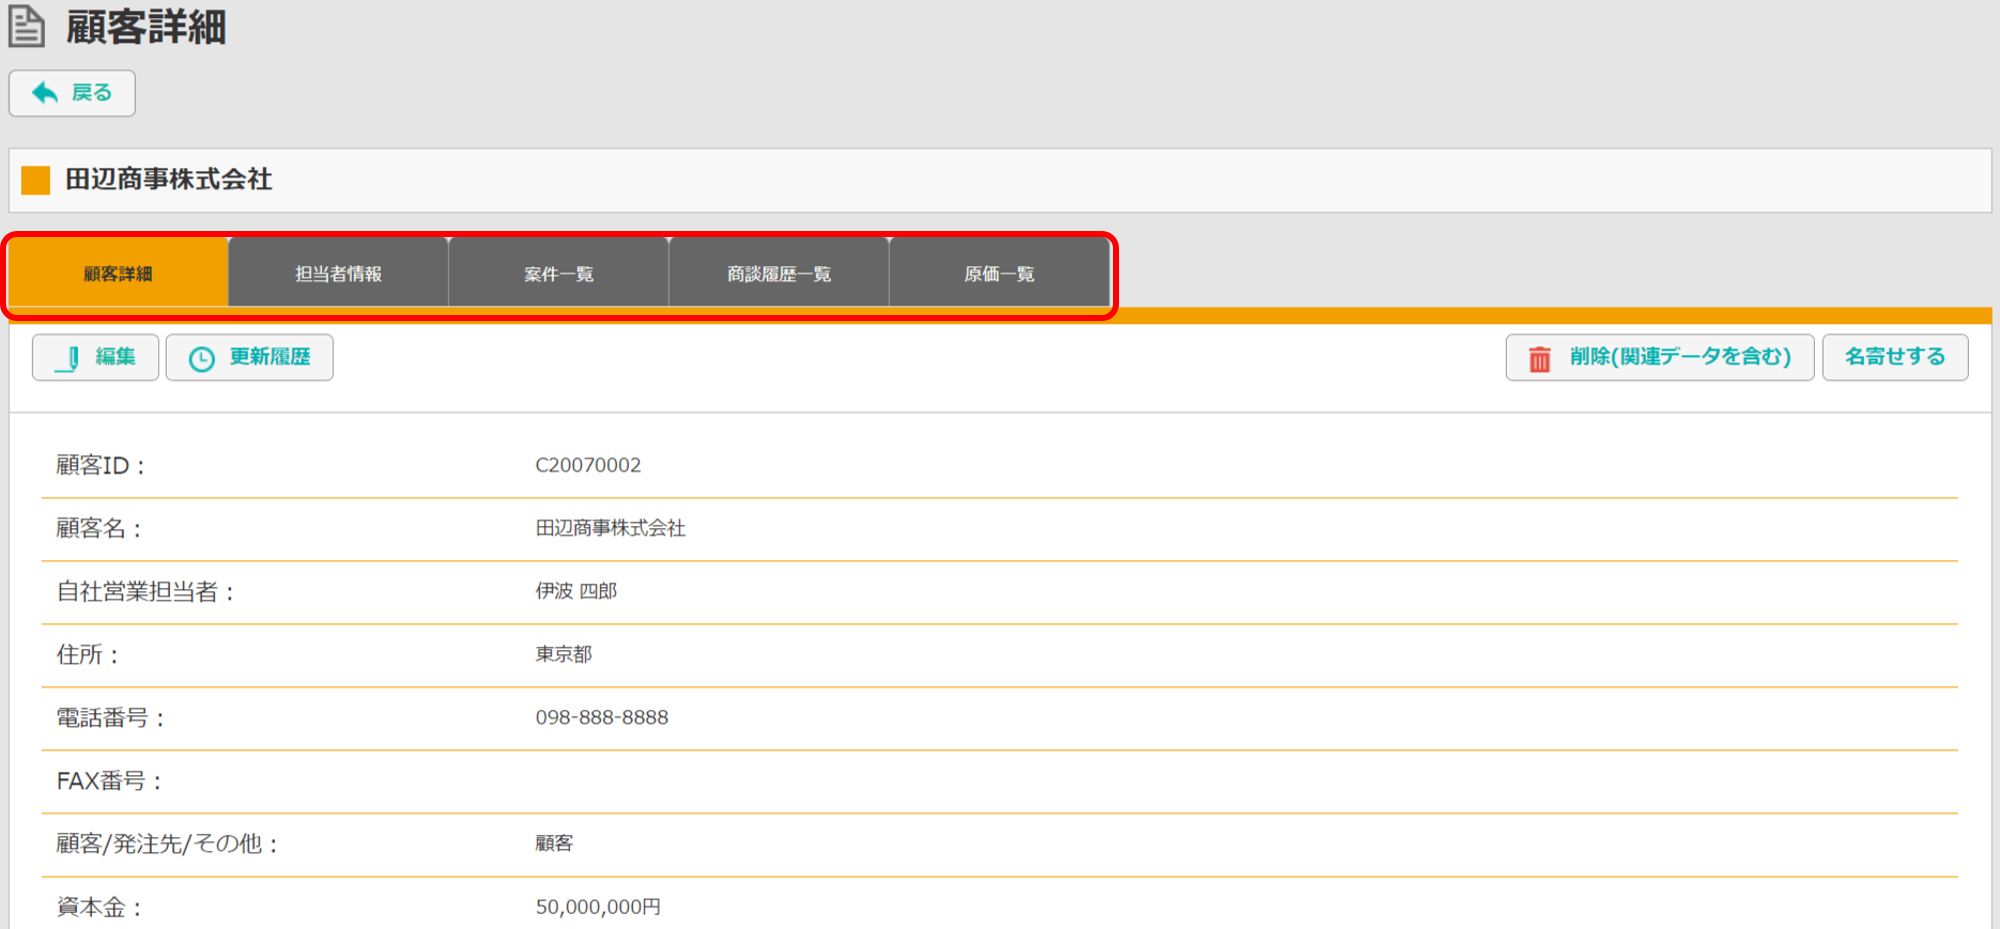The width and height of the screenshot is (2000, 929).
Task: Click the sales rep name 伊波 四郎
Action: (577, 591)
